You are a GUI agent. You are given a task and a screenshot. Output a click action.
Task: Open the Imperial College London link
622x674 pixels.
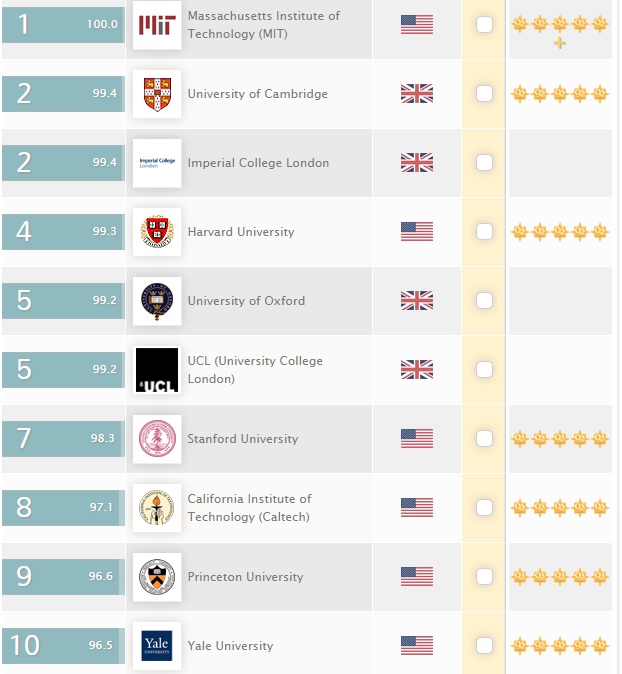pyautogui.click(x=258, y=163)
